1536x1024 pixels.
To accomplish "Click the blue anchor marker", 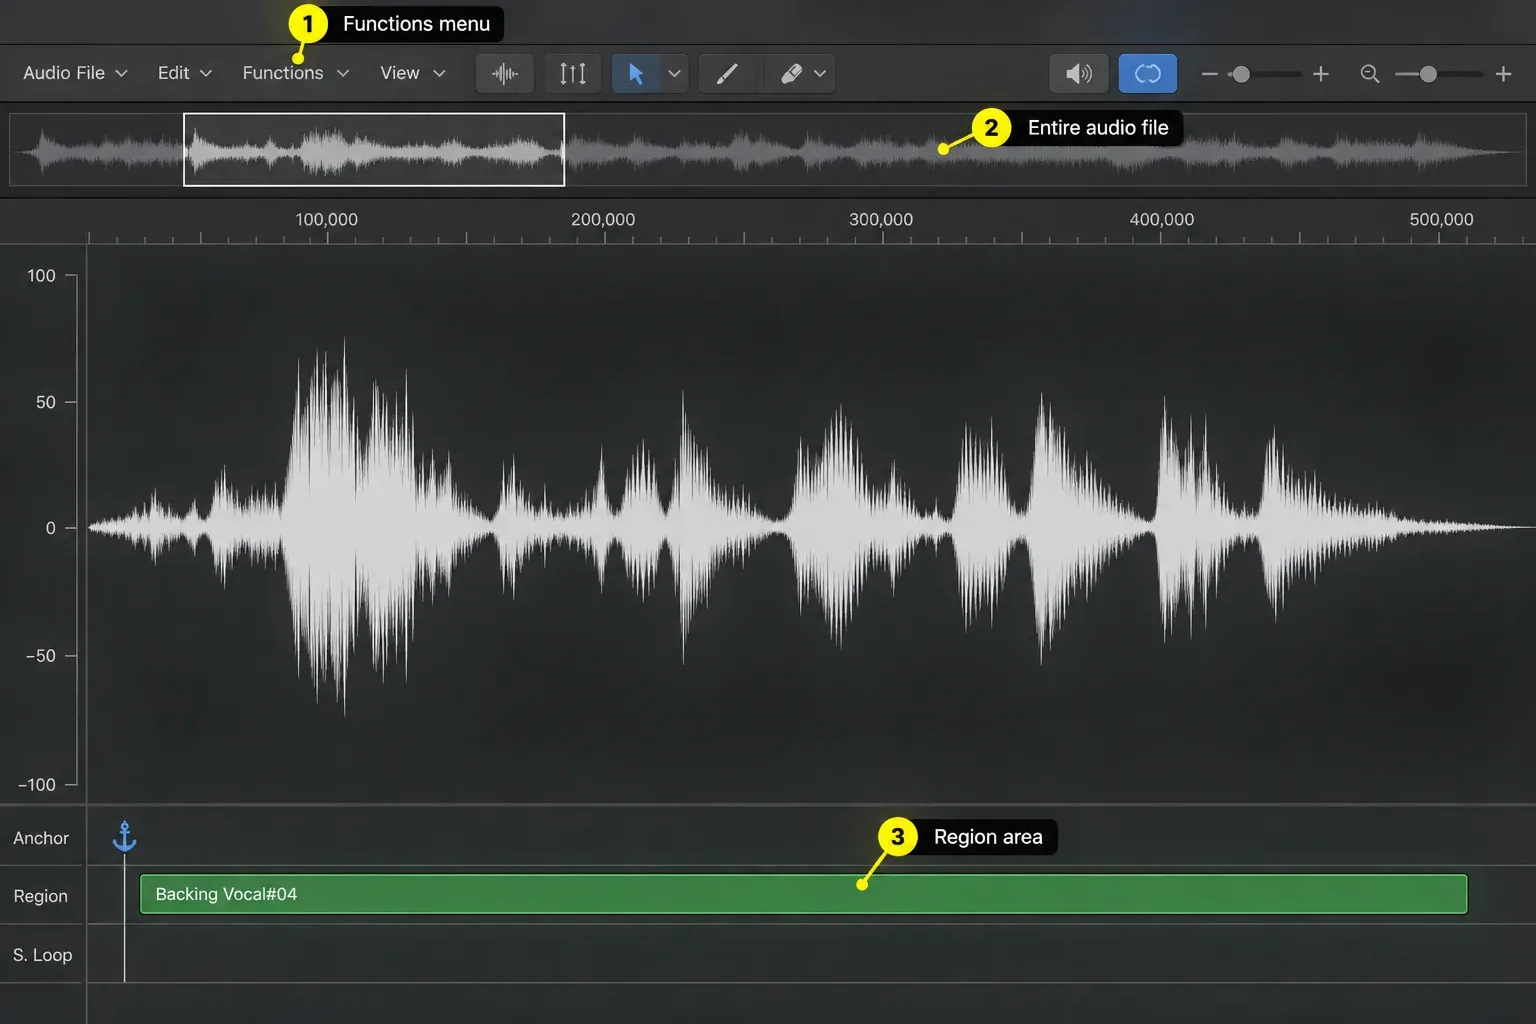I will (124, 836).
